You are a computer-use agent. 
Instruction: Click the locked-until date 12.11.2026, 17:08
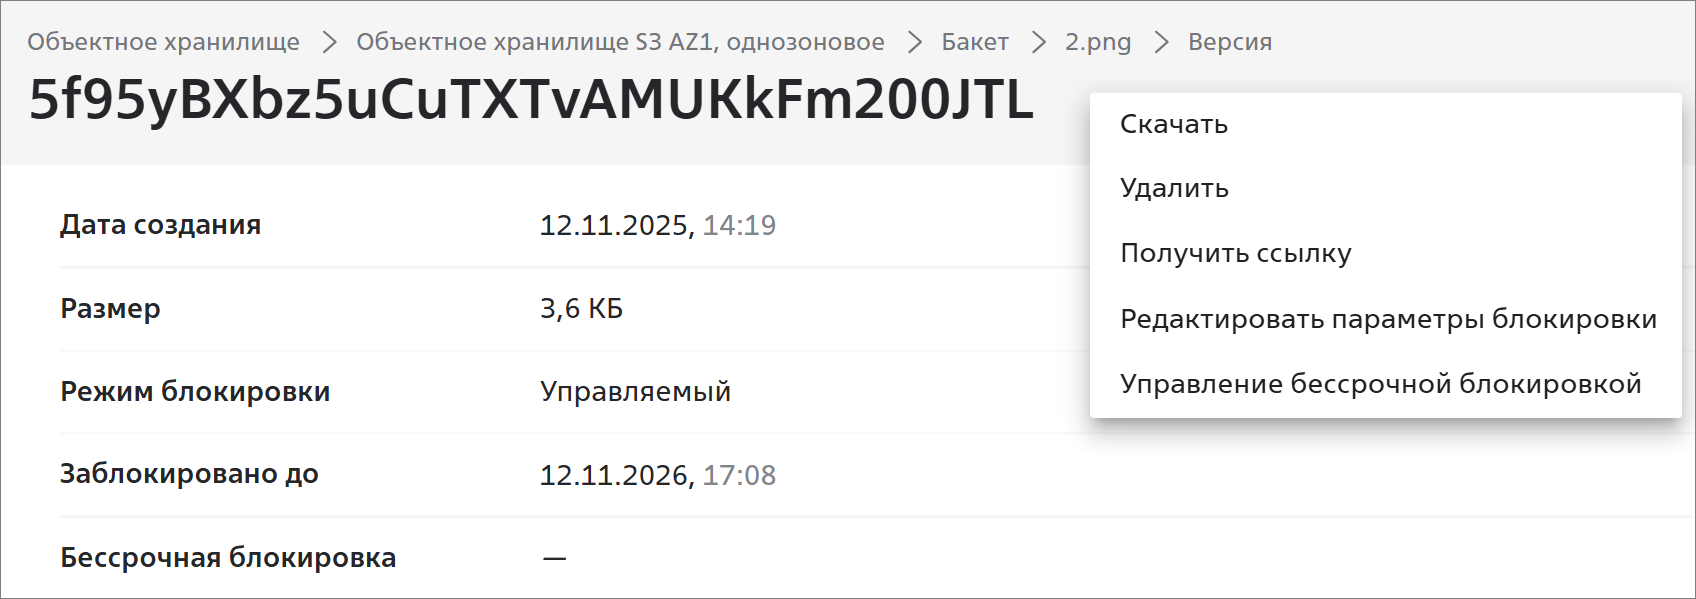tap(657, 475)
